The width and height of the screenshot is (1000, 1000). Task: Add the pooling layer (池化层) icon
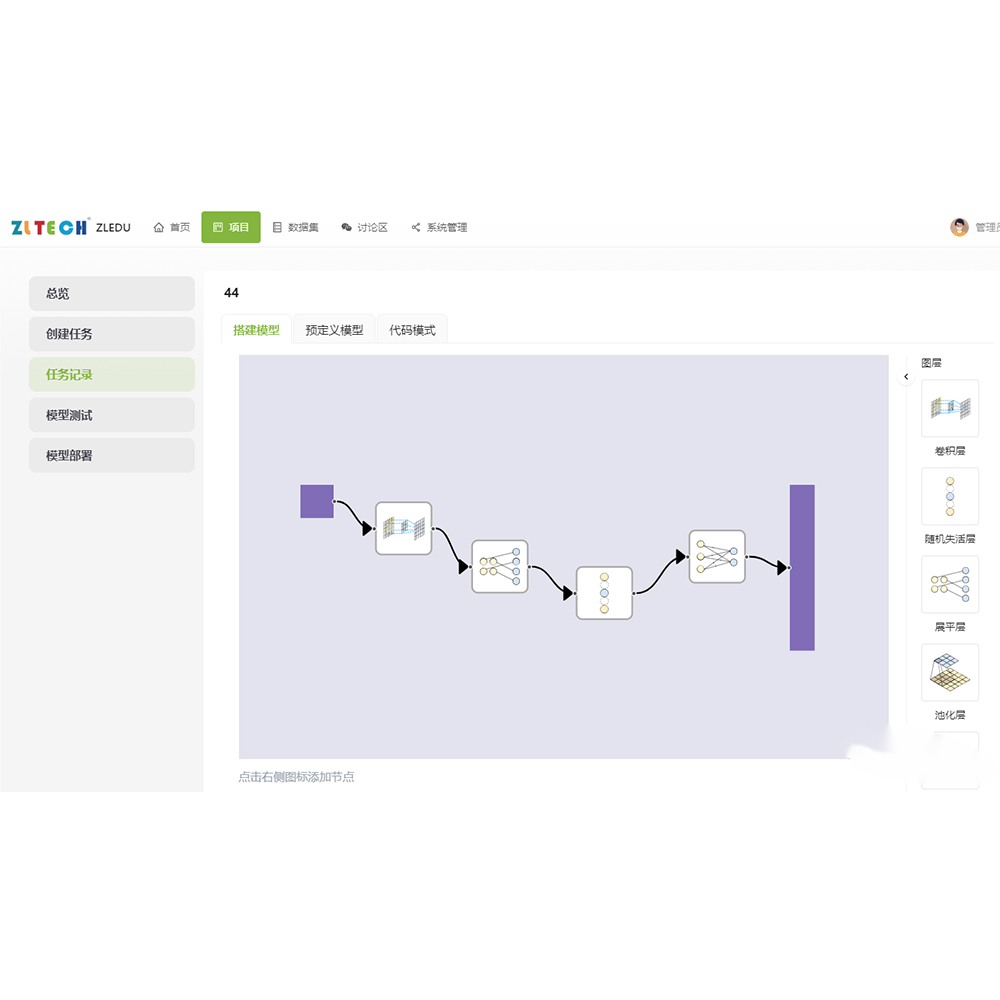point(949,672)
